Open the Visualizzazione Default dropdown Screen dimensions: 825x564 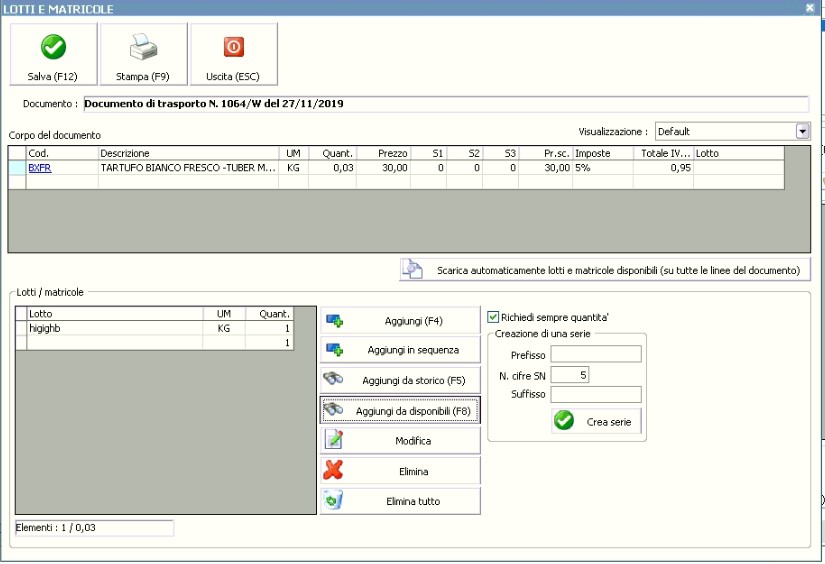[x=802, y=131]
